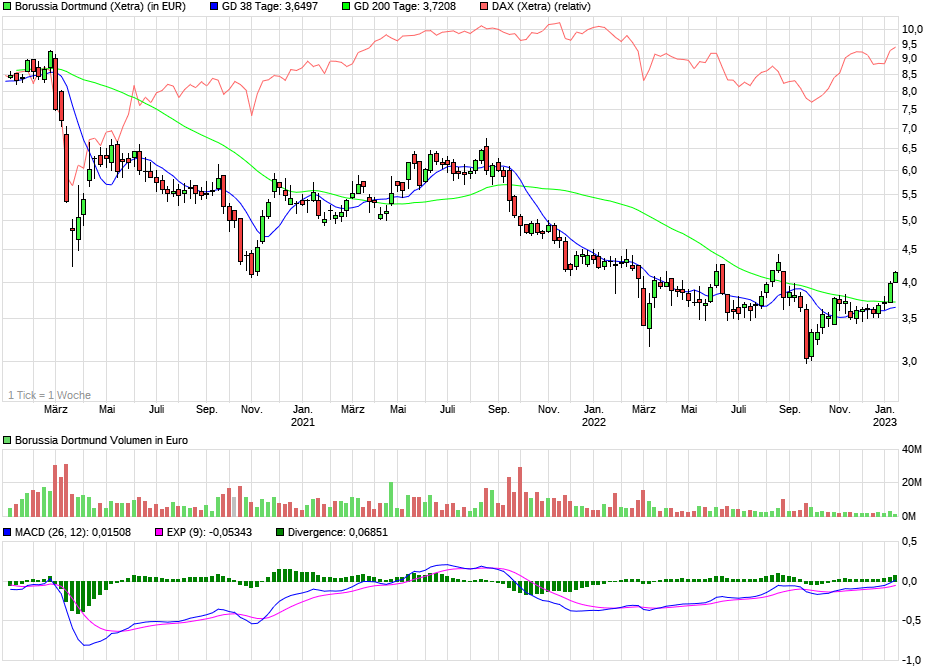Click the 2021 year label

(303, 422)
